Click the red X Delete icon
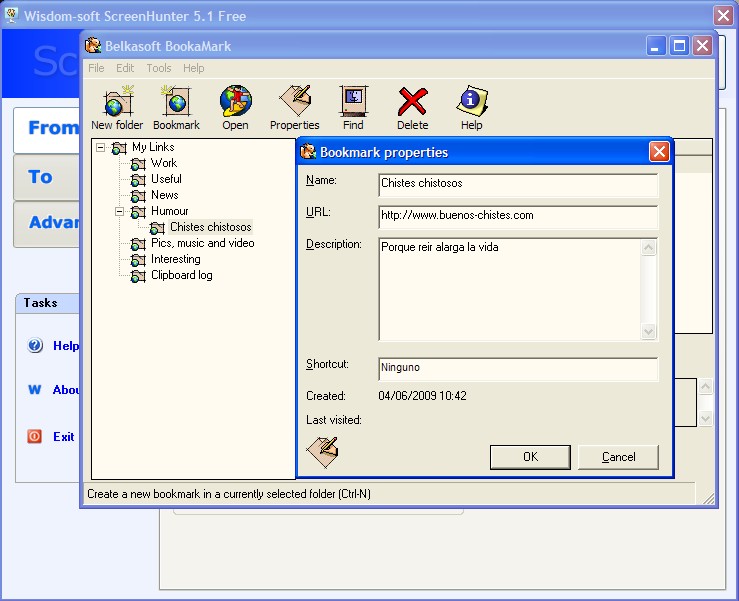Image resolution: width=739 pixels, height=601 pixels. [x=412, y=101]
